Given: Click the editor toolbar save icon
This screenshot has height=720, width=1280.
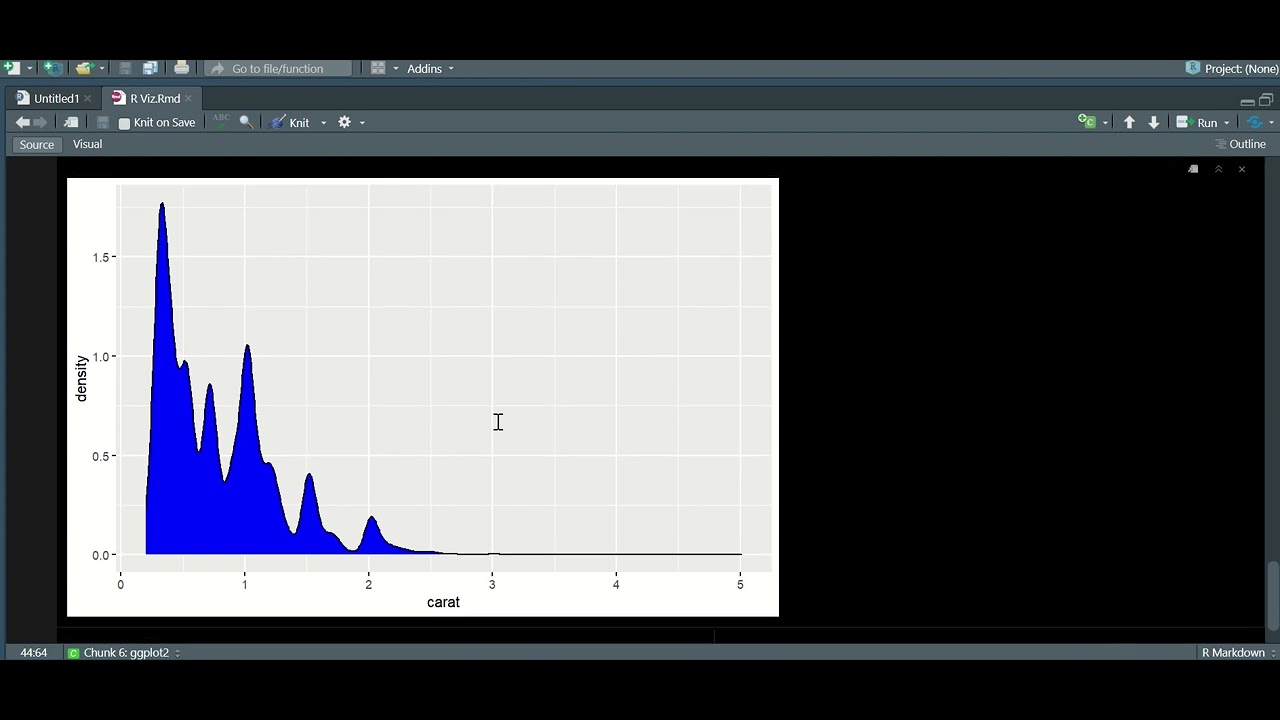Looking at the screenshot, I should tap(102, 122).
